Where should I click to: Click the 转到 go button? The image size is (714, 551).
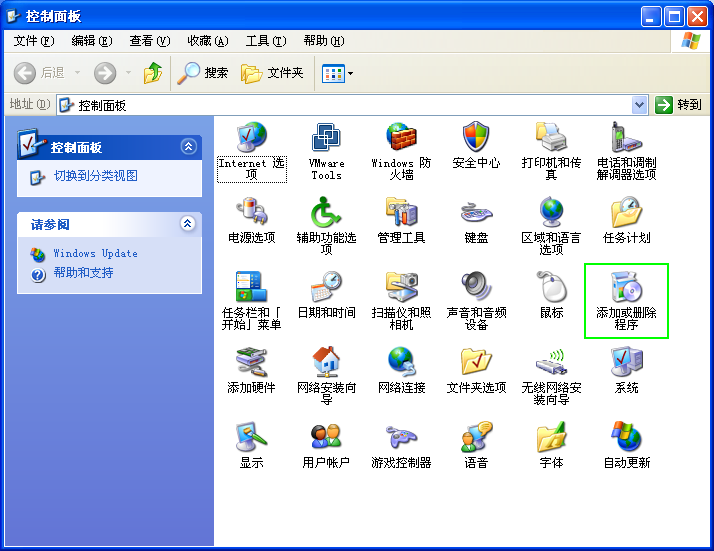click(x=678, y=105)
